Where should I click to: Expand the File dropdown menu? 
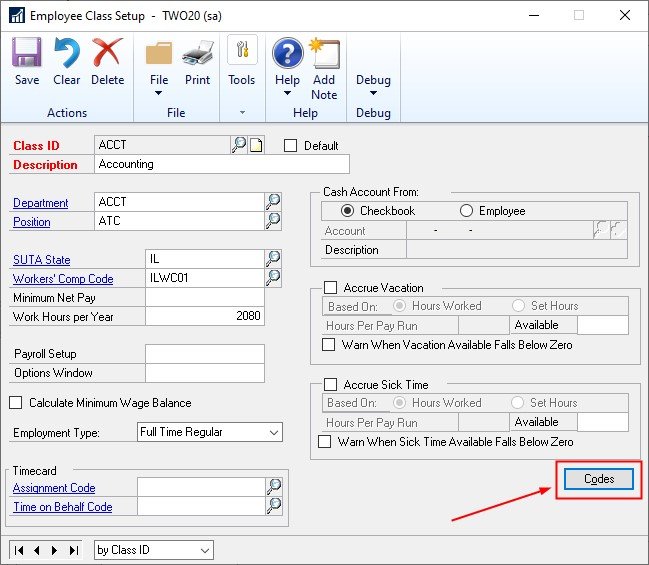click(159, 93)
